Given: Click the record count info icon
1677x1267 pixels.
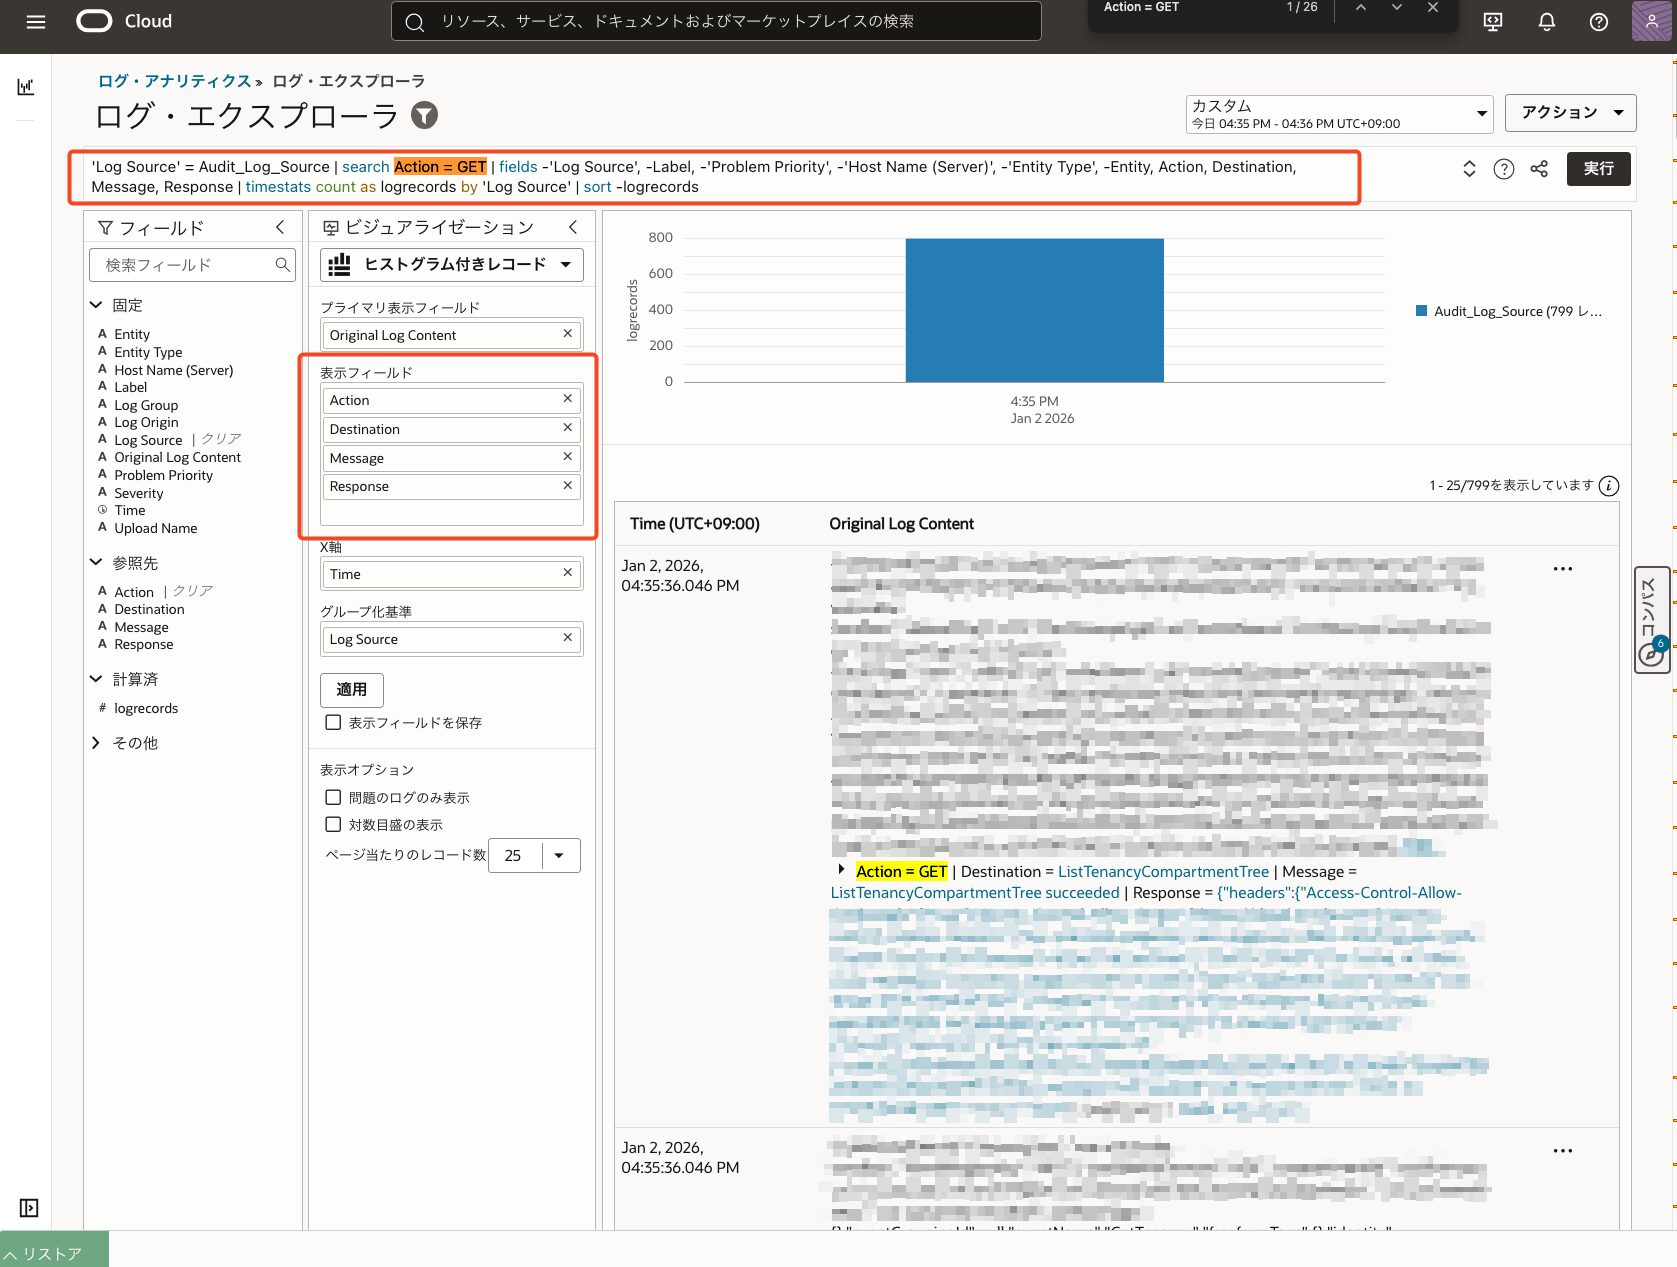Looking at the screenshot, I should tap(1609, 486).
